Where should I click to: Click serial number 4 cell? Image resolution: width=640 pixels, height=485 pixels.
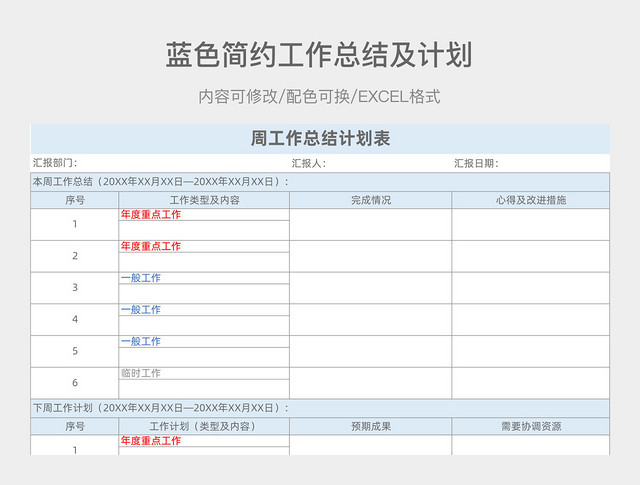(75, 320)
